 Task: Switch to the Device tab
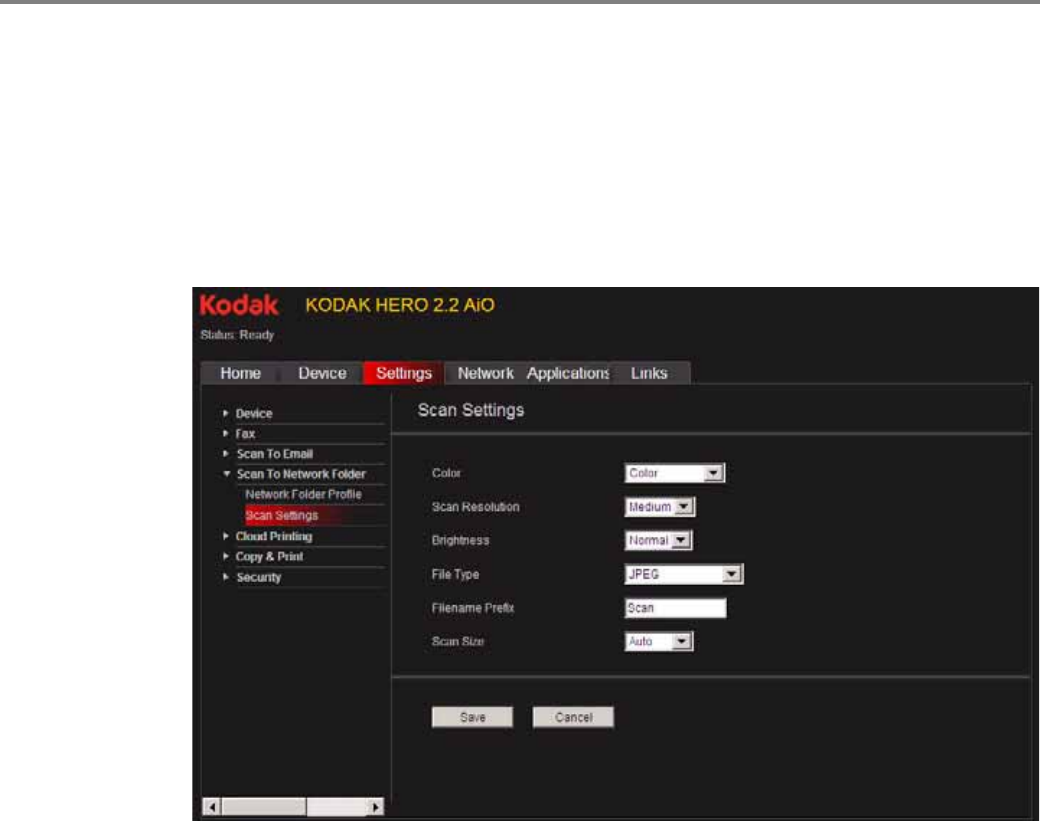point(322,373)
